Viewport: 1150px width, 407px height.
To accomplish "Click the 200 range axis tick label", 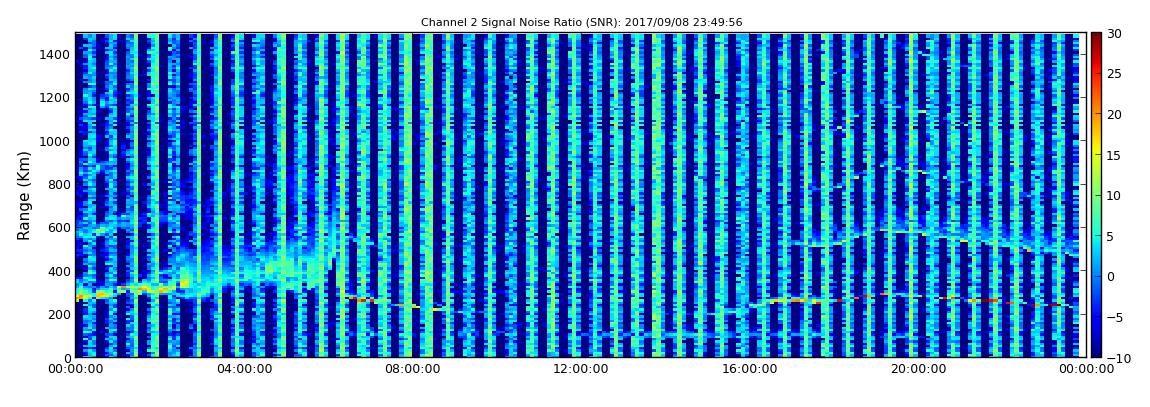I will pos(59,315).
